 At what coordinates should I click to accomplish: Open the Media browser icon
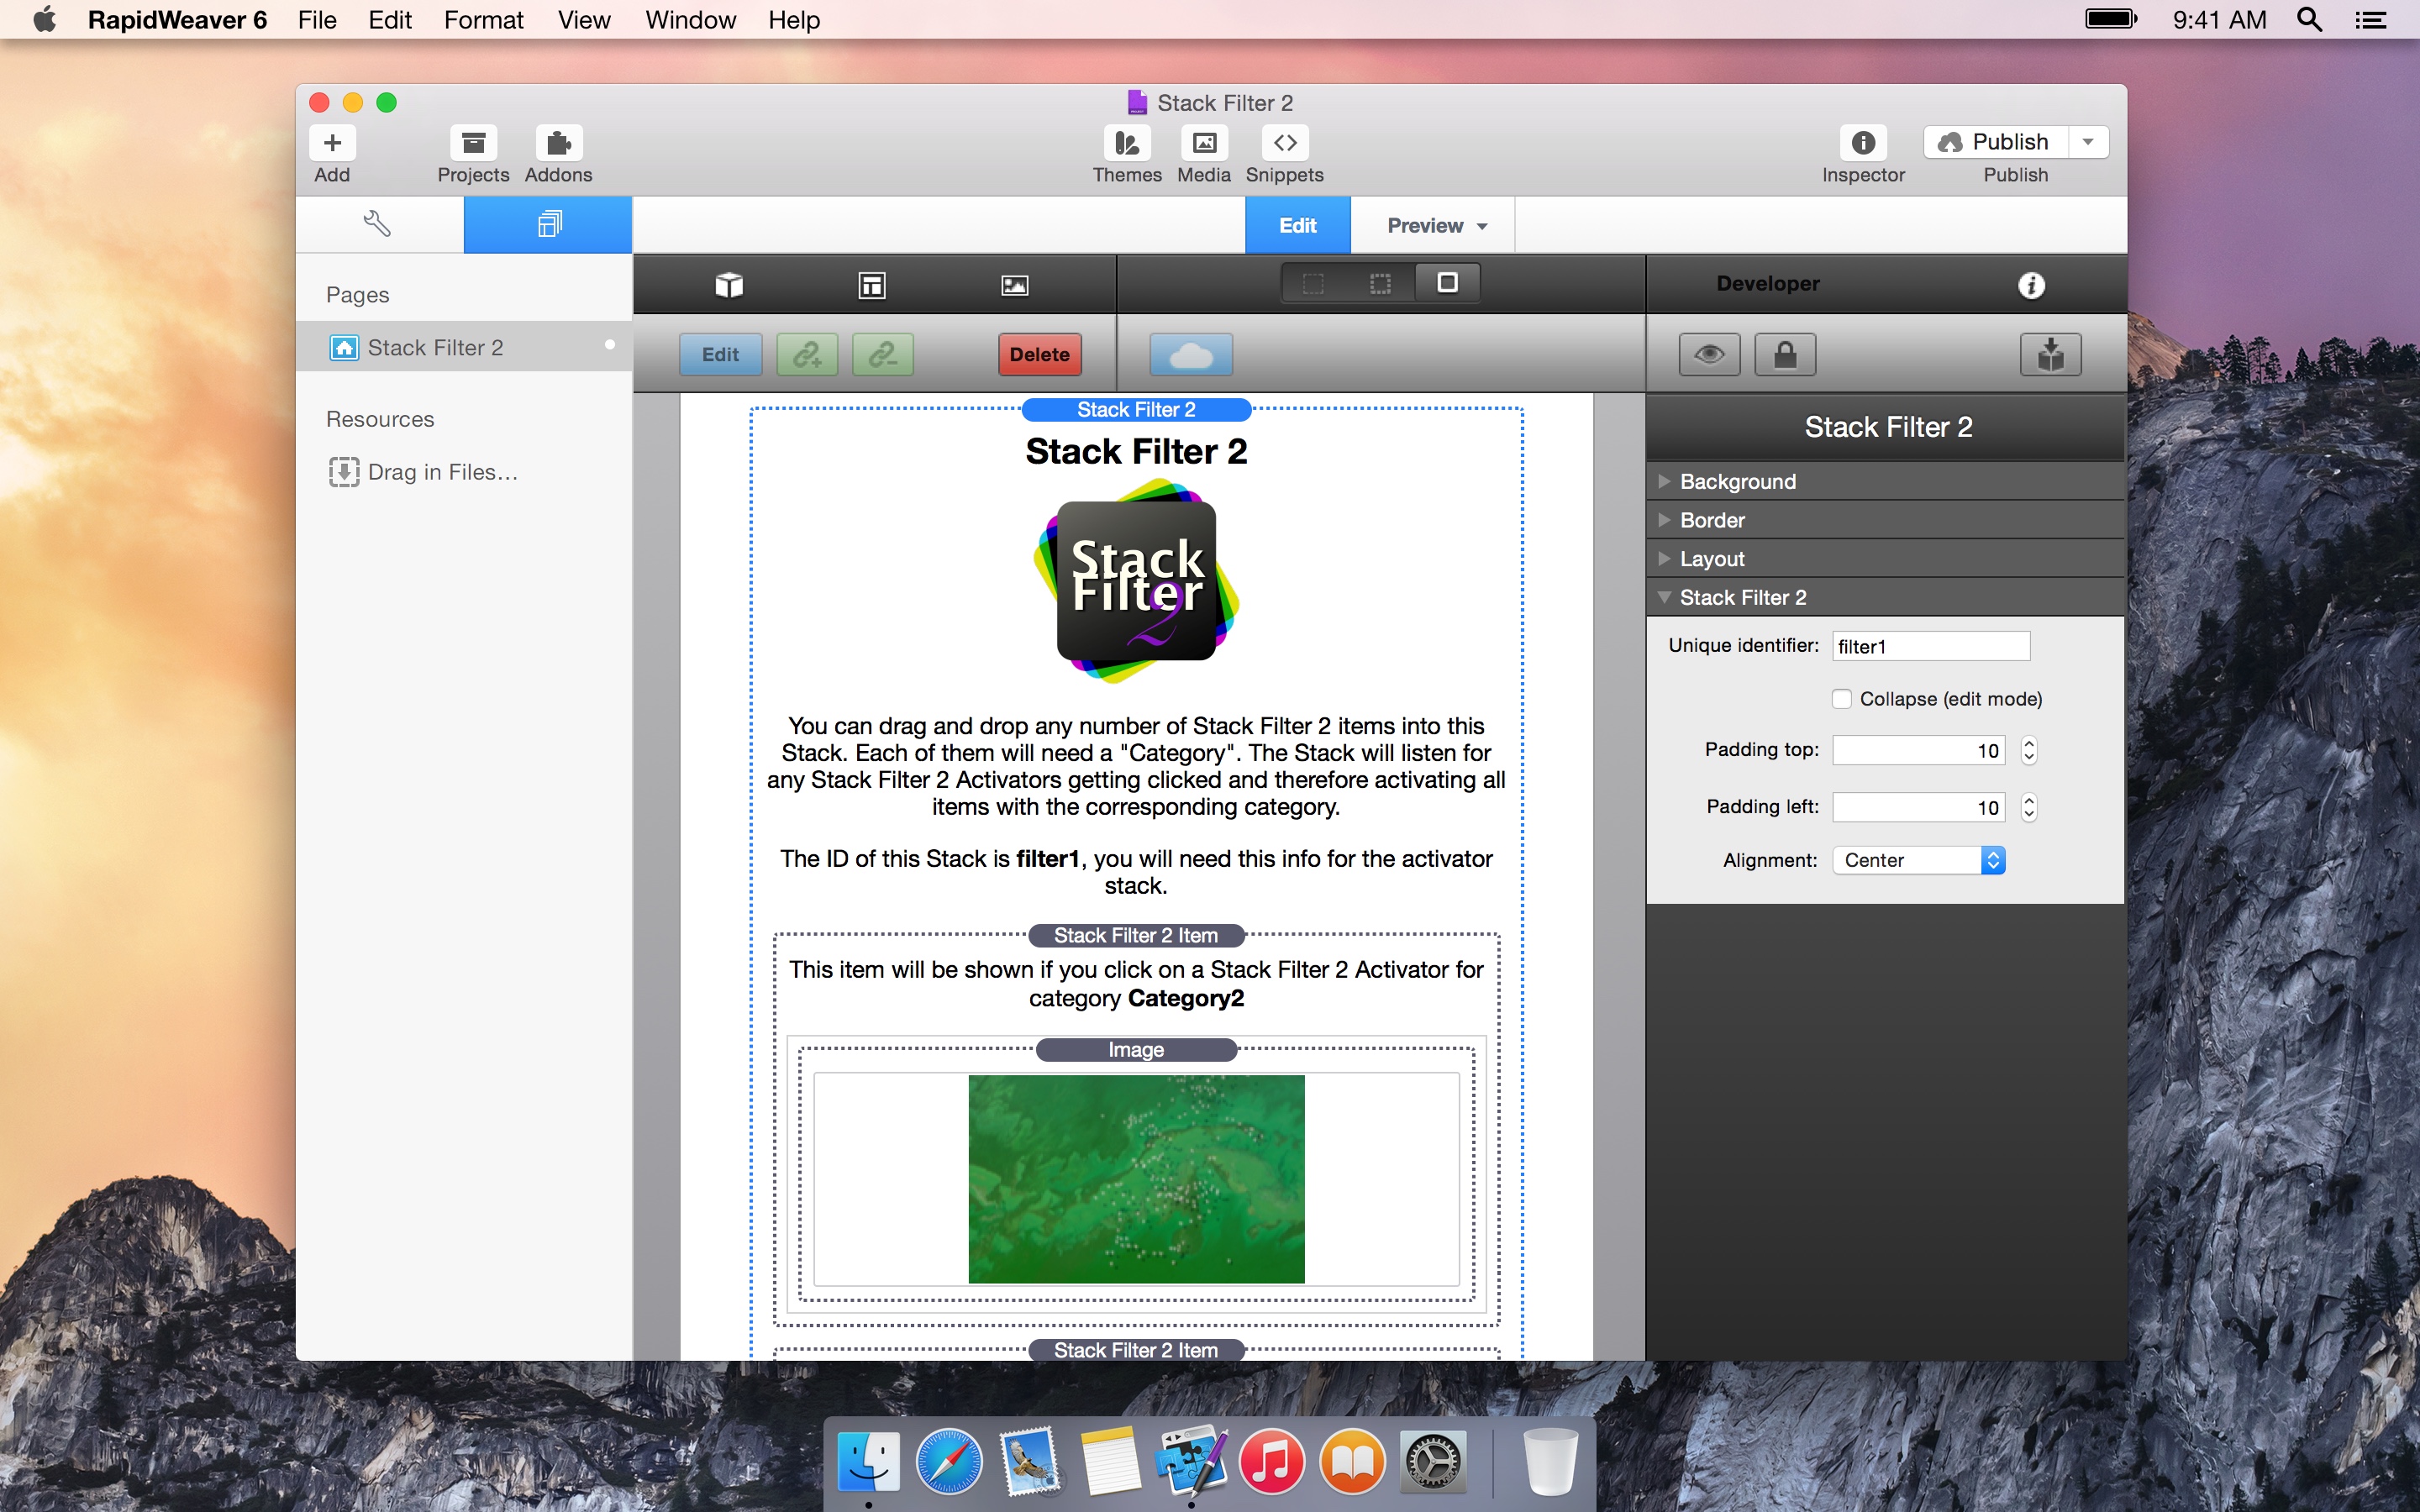1204,143
